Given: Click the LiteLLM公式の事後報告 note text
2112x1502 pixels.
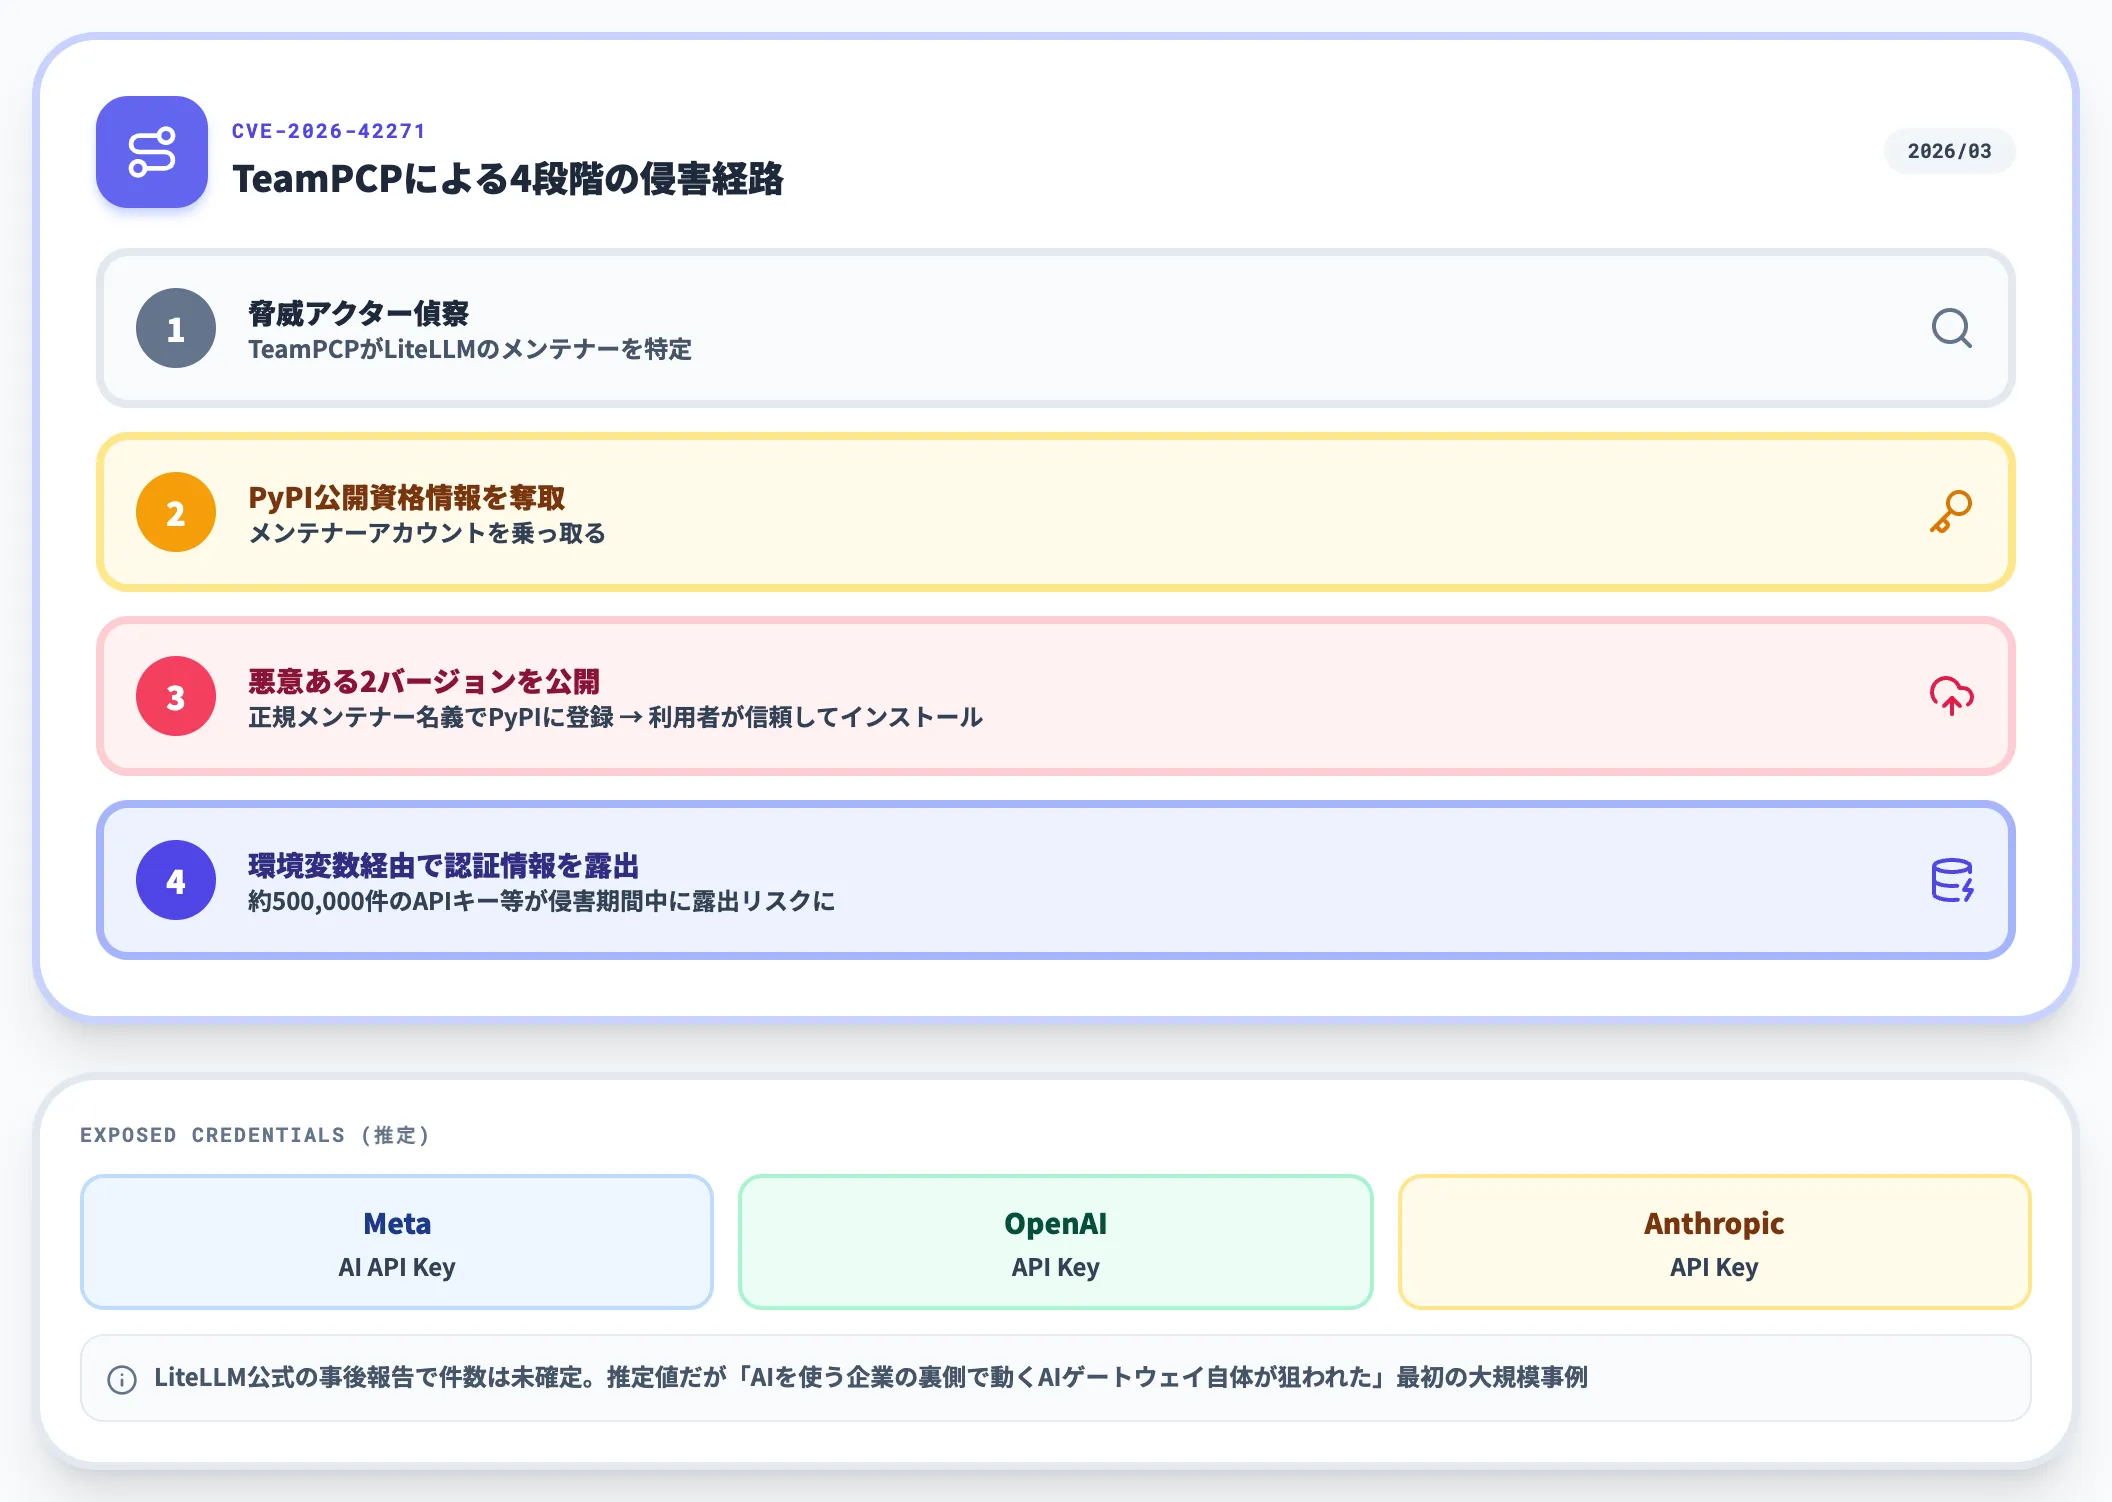Looking at the screenshot, I should (x=870, y=1378).
